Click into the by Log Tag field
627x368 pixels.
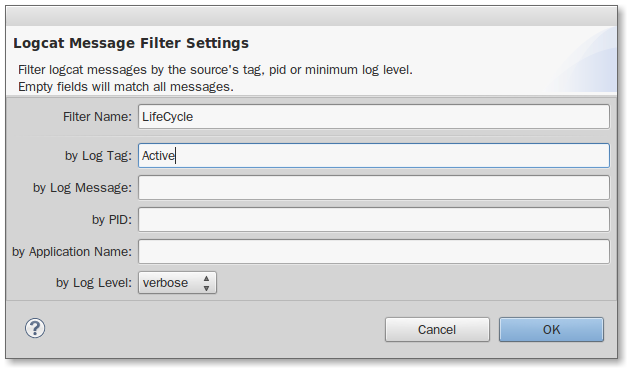click(x=373, y=156)
